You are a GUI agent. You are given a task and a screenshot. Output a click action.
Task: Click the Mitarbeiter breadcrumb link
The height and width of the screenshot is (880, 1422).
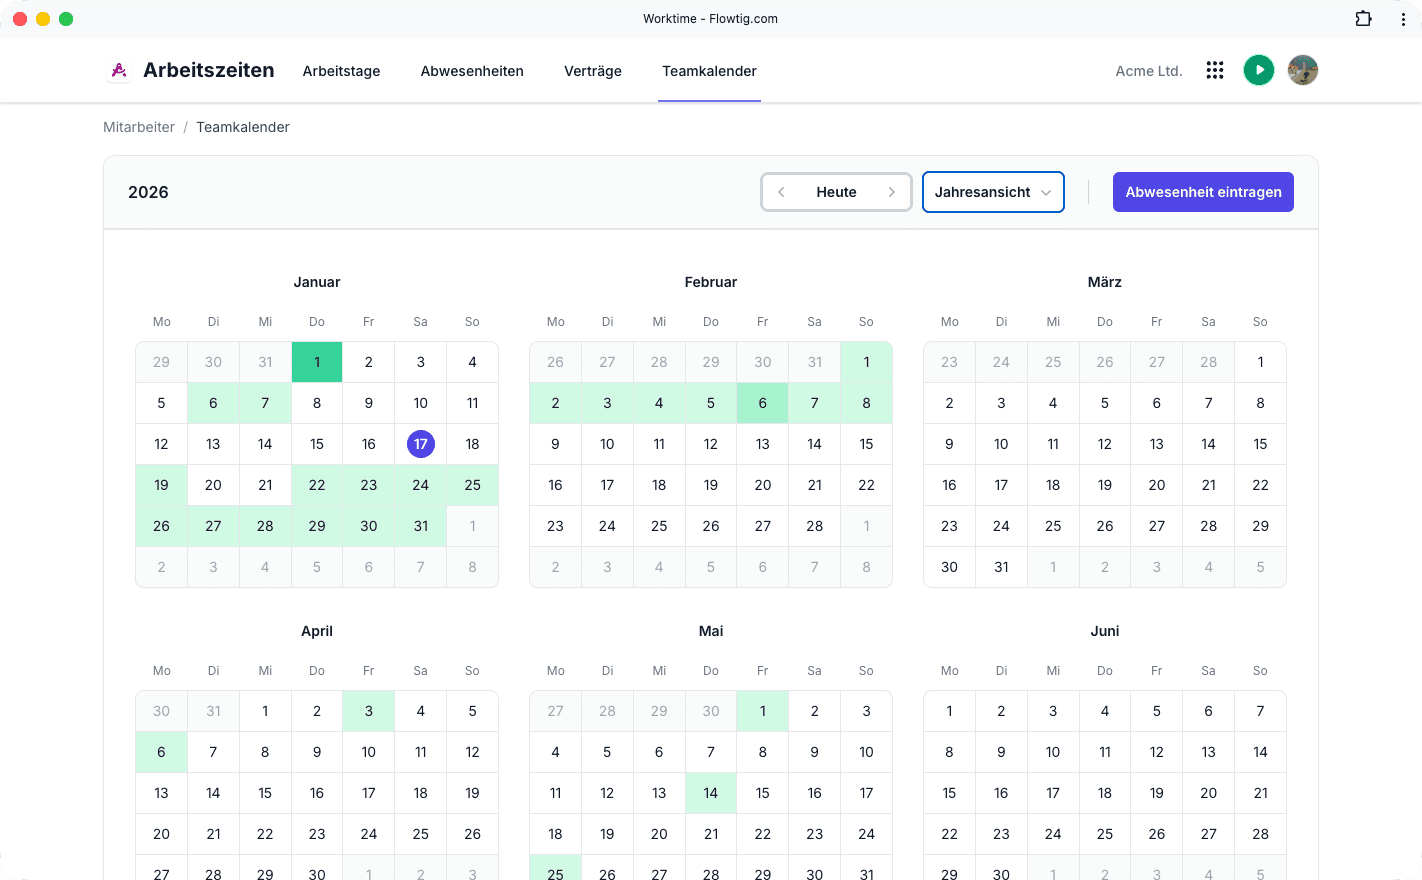coord(139,127)
